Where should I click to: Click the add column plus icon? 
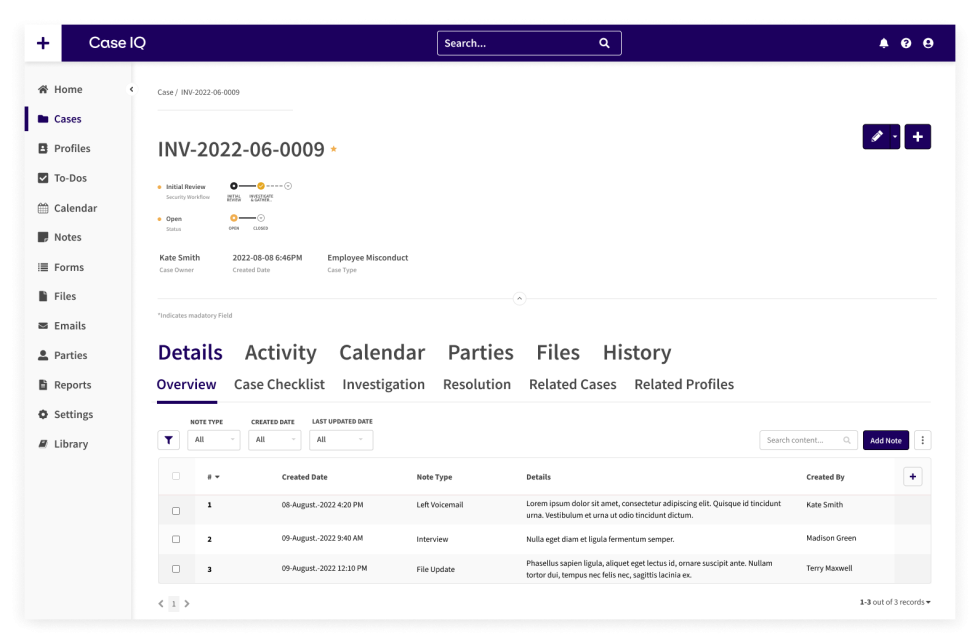click(912, 477)
